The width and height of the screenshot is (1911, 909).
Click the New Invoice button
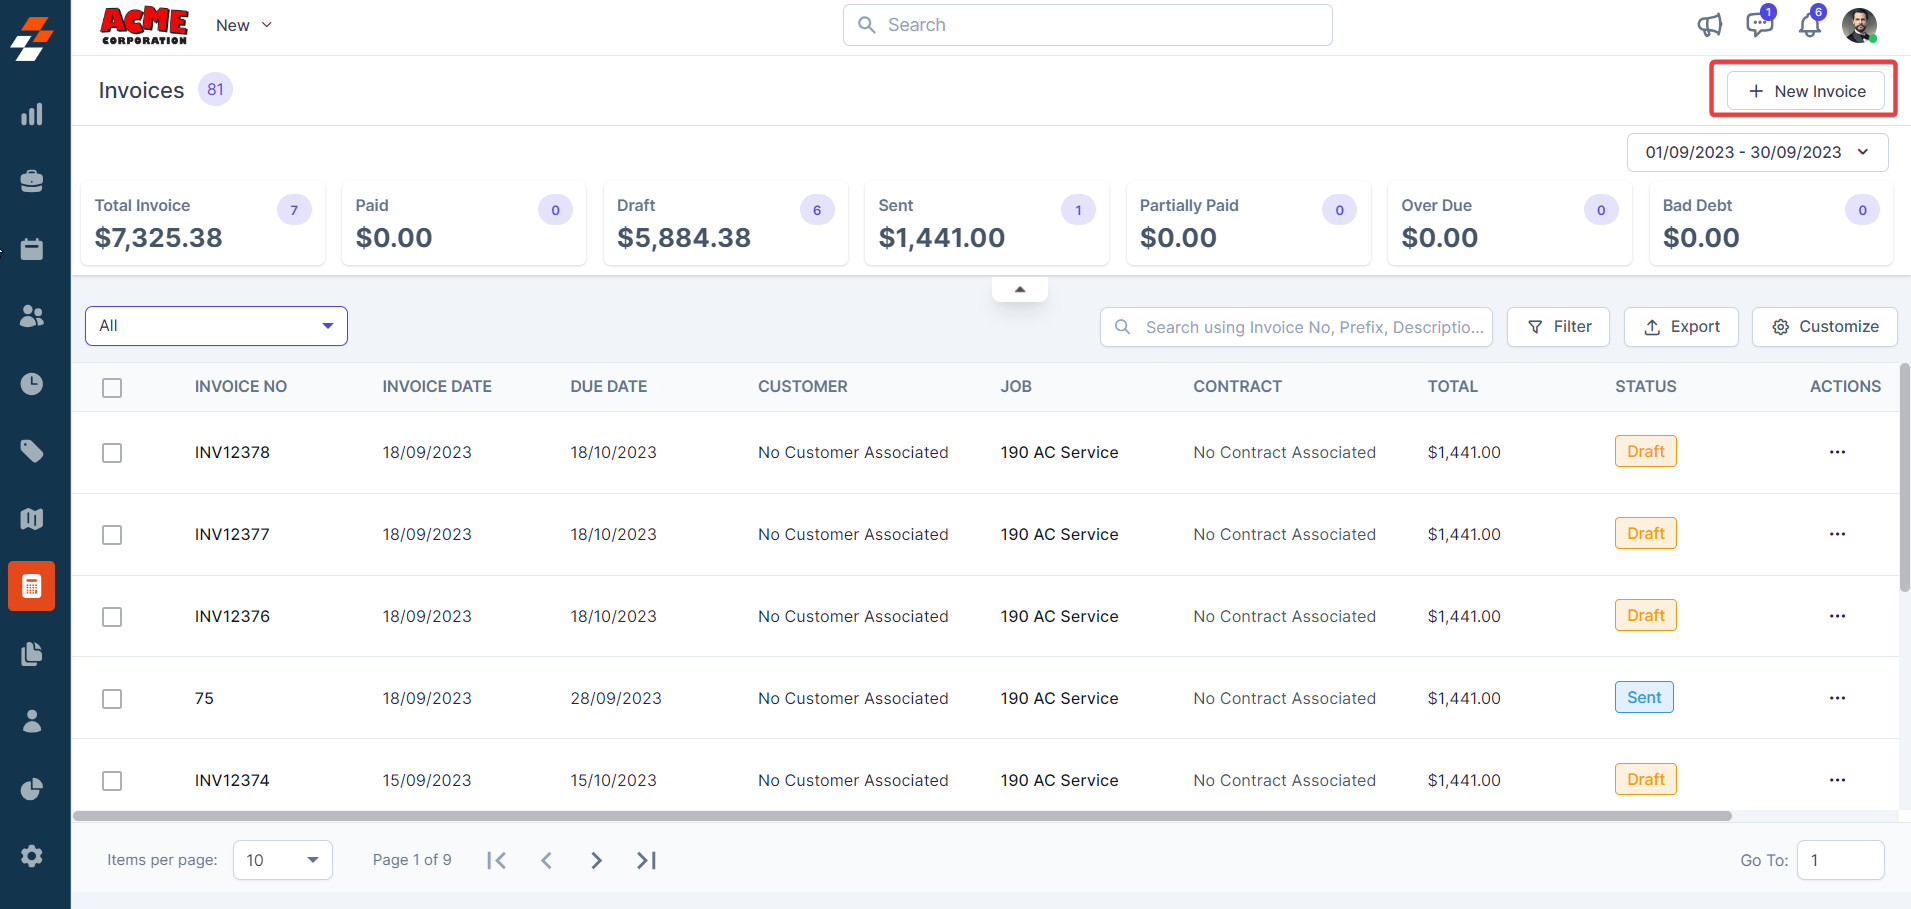pyautogui.click(x=1805, y=91)
